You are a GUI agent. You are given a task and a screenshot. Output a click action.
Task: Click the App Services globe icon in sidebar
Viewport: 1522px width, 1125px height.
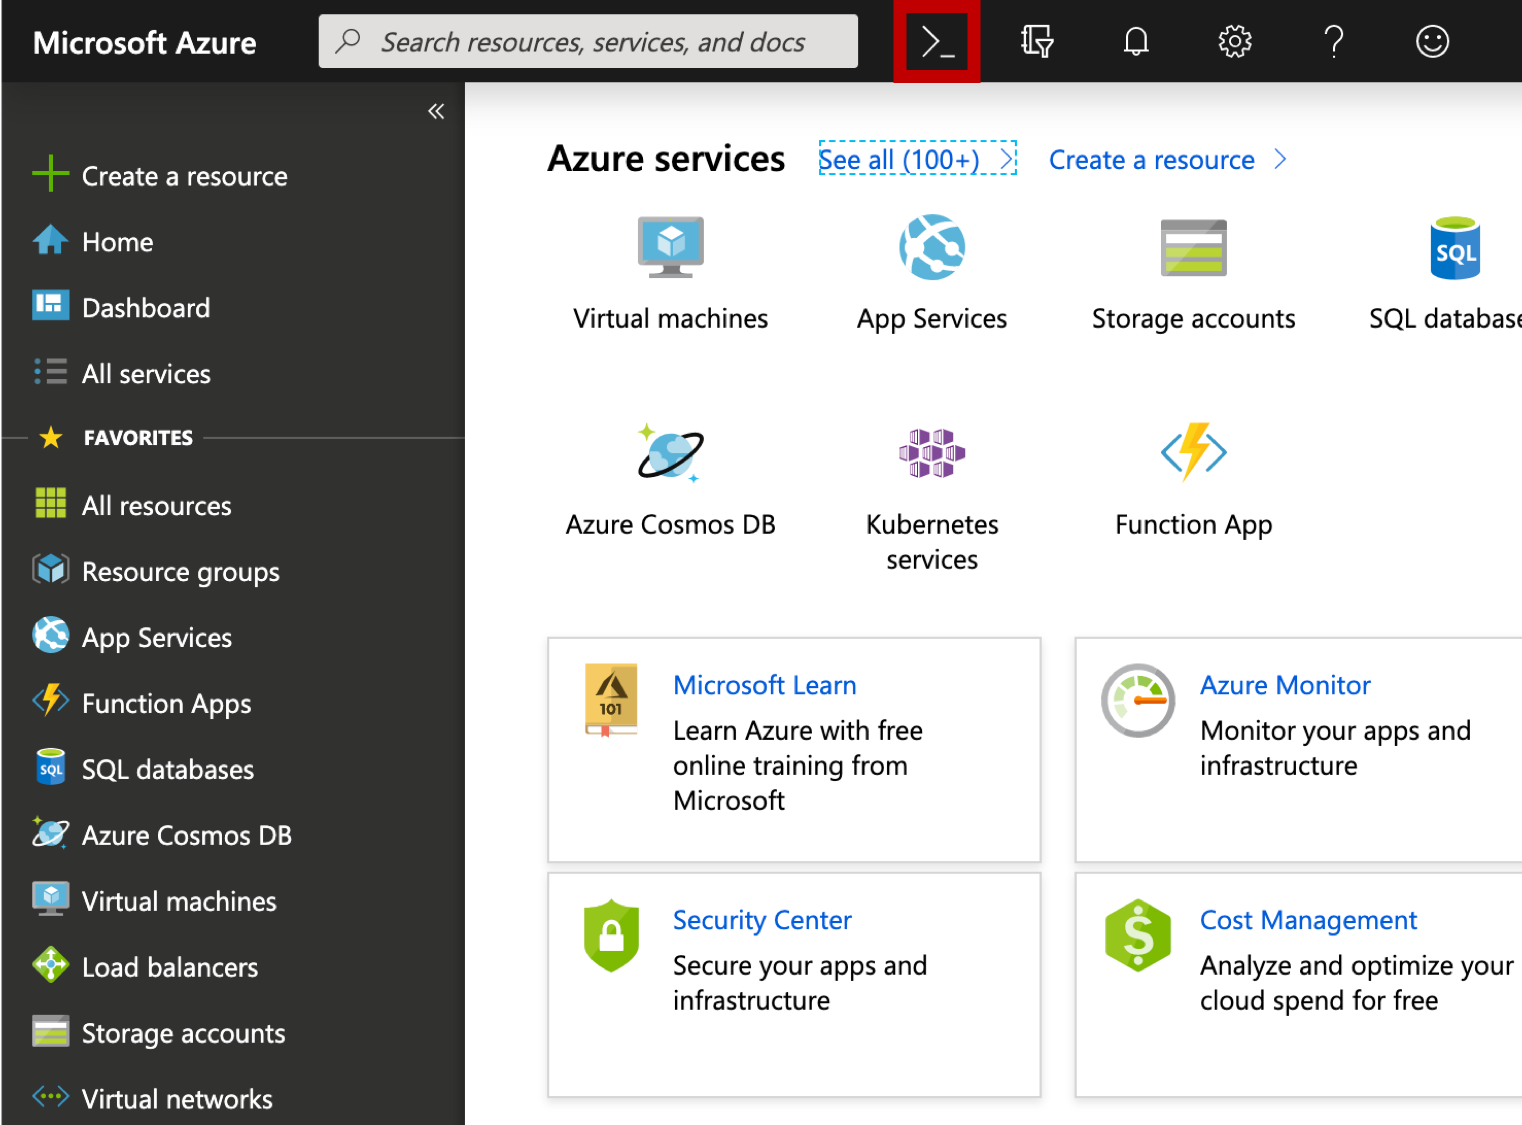(50, 635)
